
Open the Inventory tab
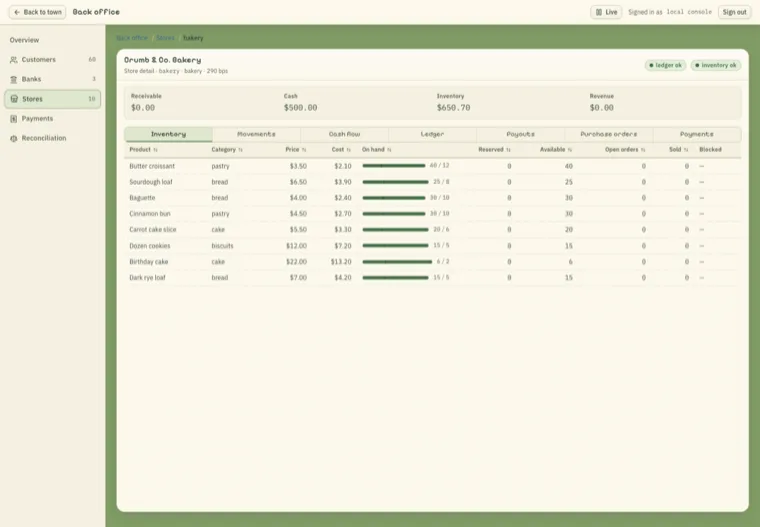[x=168, y=134]
